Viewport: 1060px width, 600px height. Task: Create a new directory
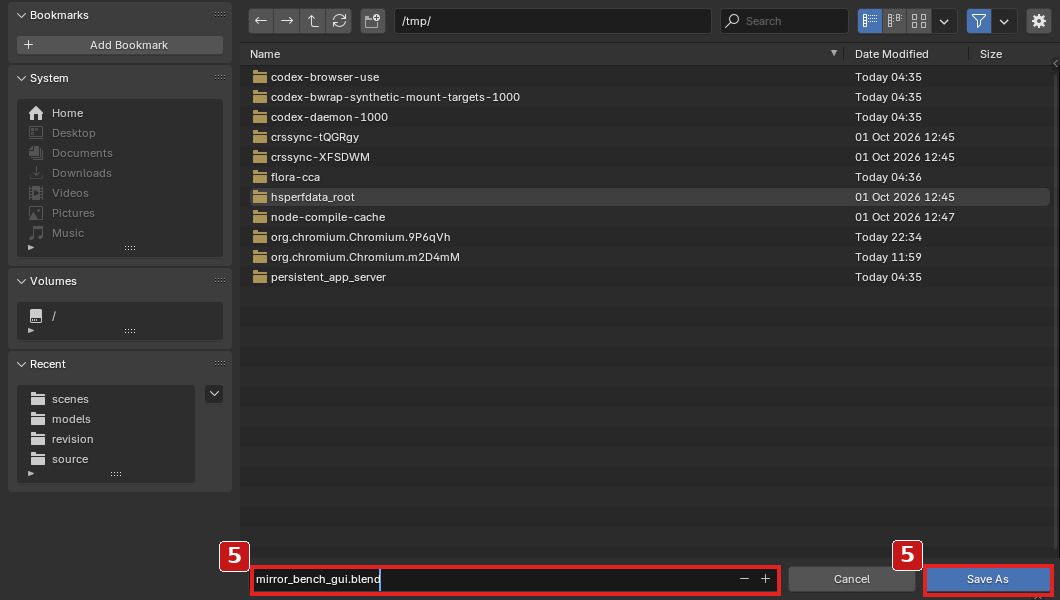pyautogui.click(x=372, y=21)
